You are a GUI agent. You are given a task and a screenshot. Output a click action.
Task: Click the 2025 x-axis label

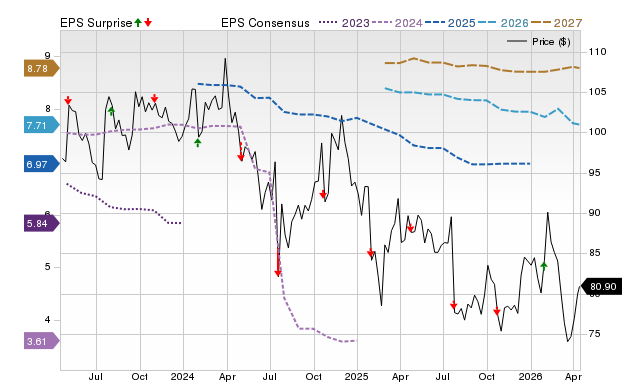356,376
